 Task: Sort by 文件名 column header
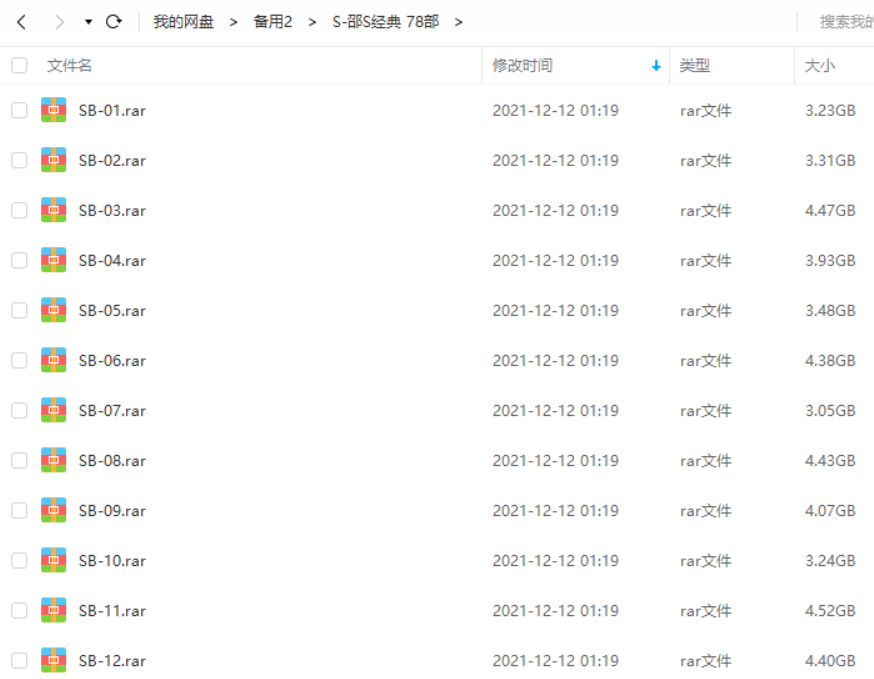tap(69, 65)
